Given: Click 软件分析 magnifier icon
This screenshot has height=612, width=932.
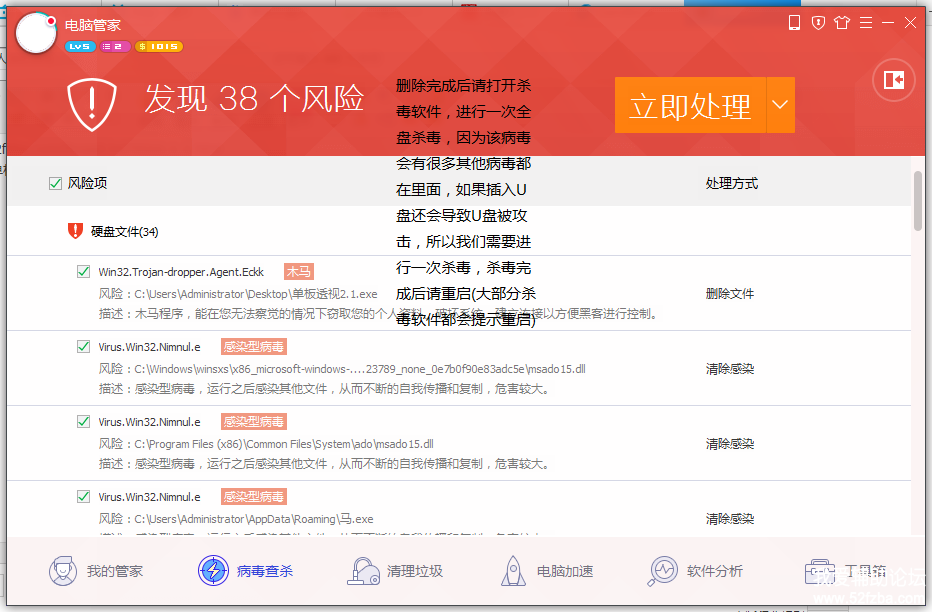Looking at the screenshot, I should (662, 571).
